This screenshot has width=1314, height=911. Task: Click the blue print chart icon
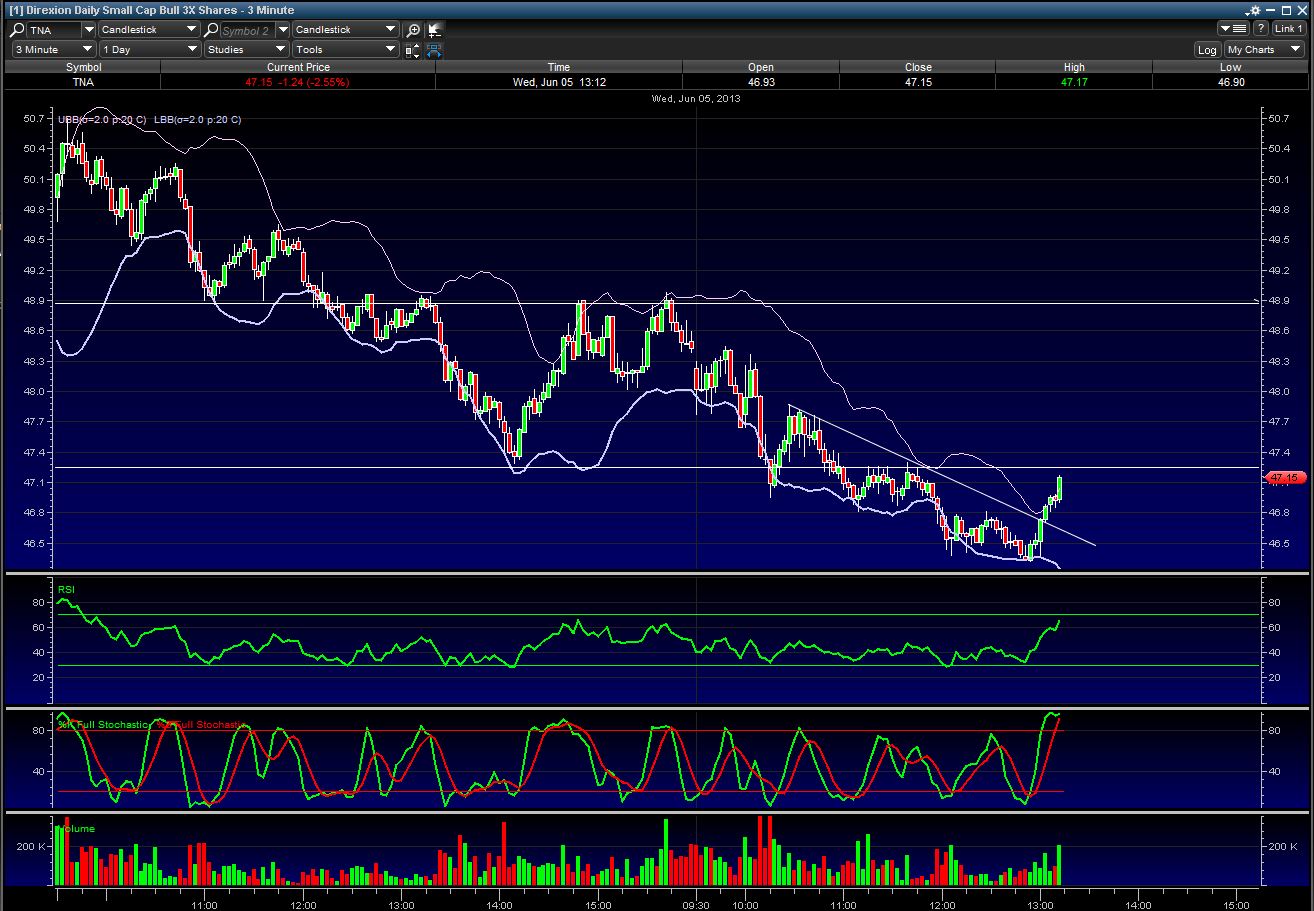tap(434, 50)
